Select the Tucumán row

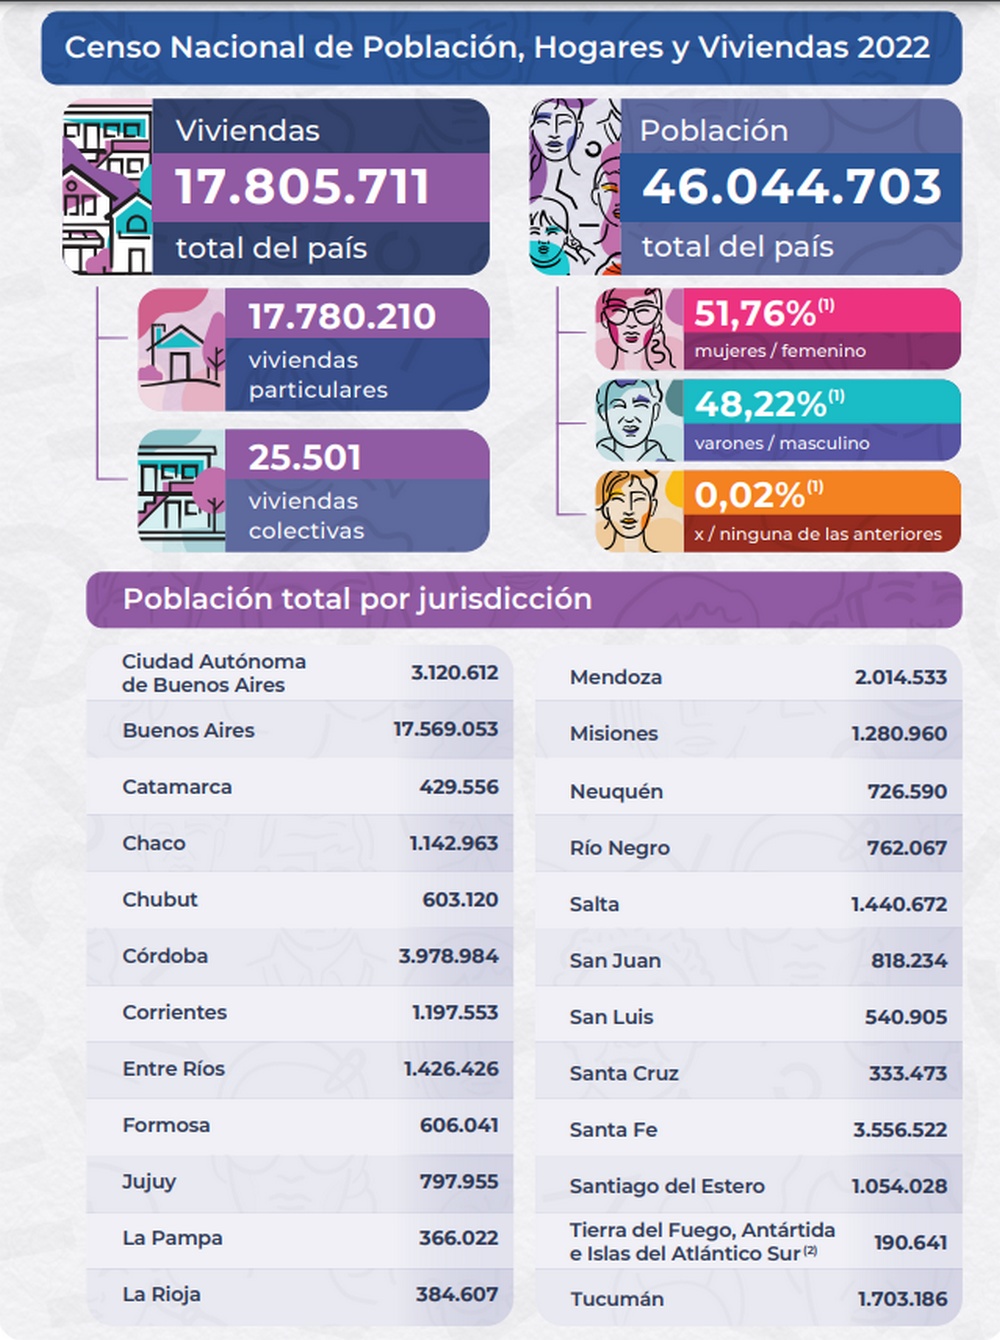(748, 1299)
